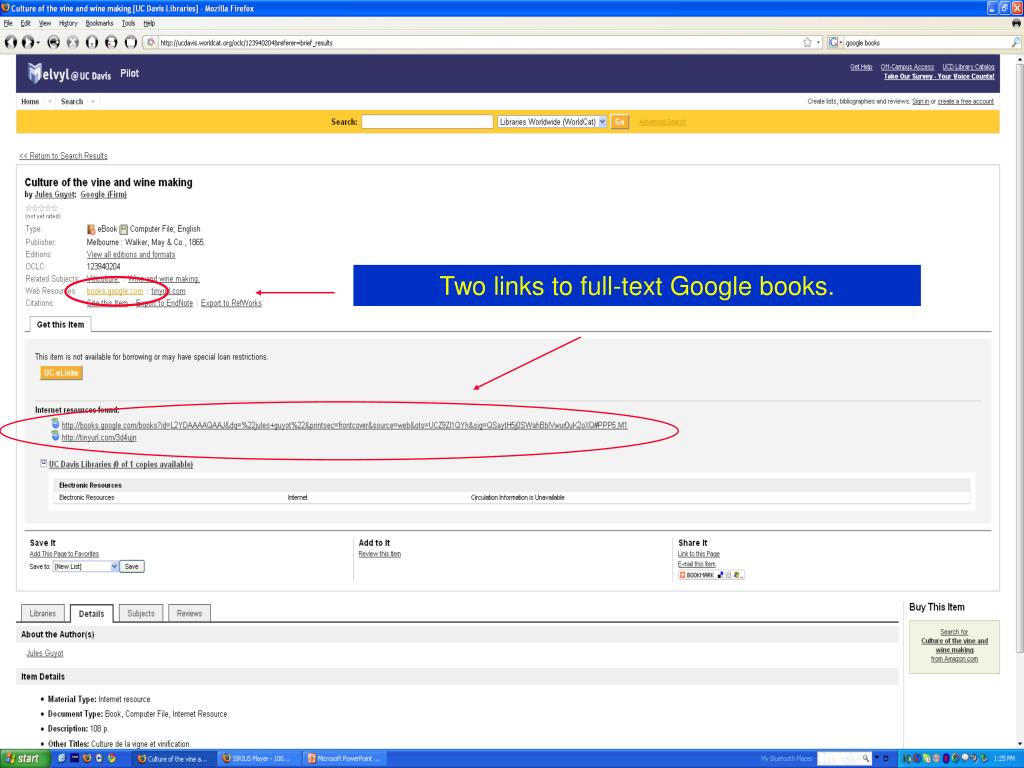Click the search magnifier icon in Firefox search bar
The image size is (1024, 768).
click(1016, 42)
